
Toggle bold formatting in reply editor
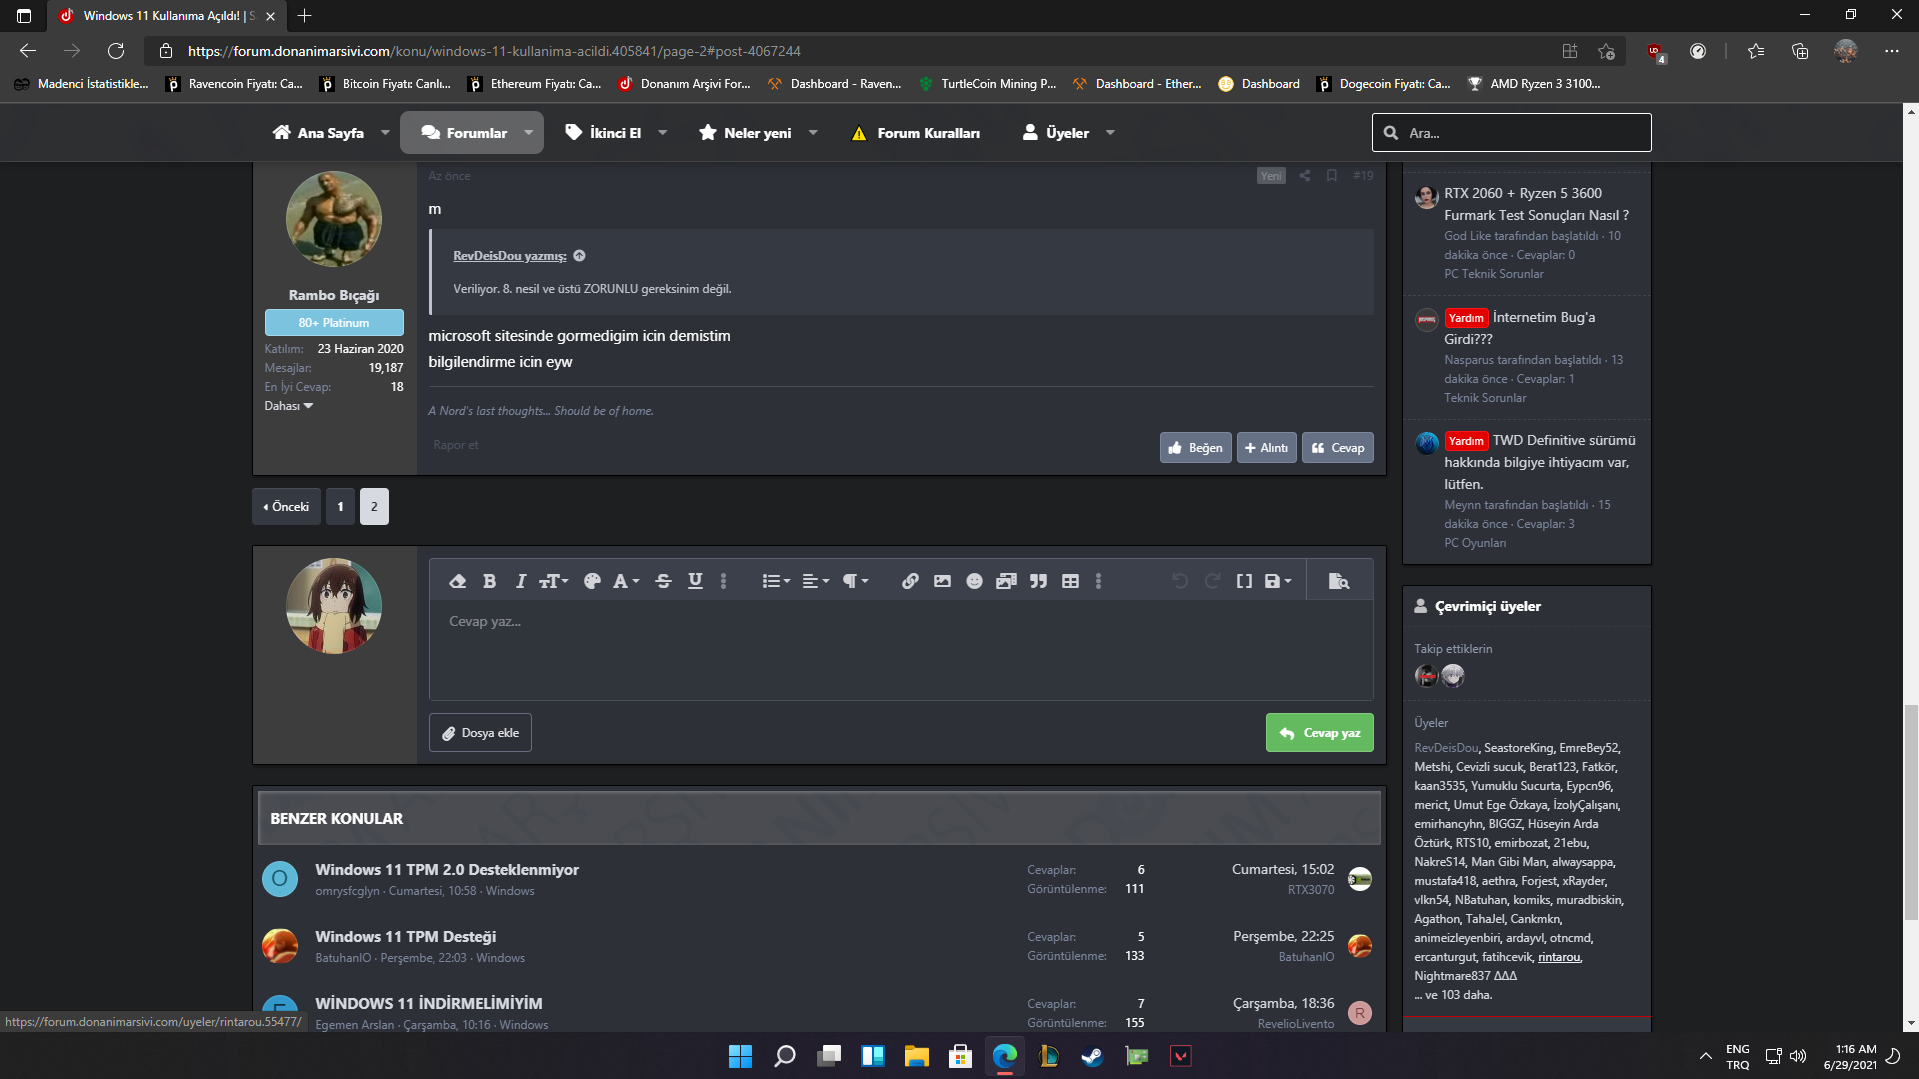tap(489, 581)
